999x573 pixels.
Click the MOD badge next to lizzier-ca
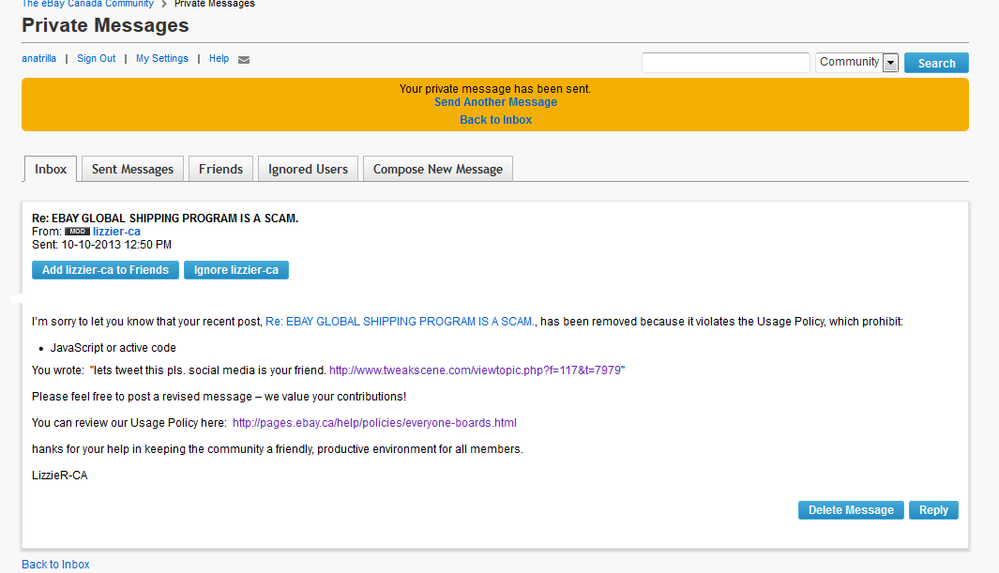coord(77,231)
